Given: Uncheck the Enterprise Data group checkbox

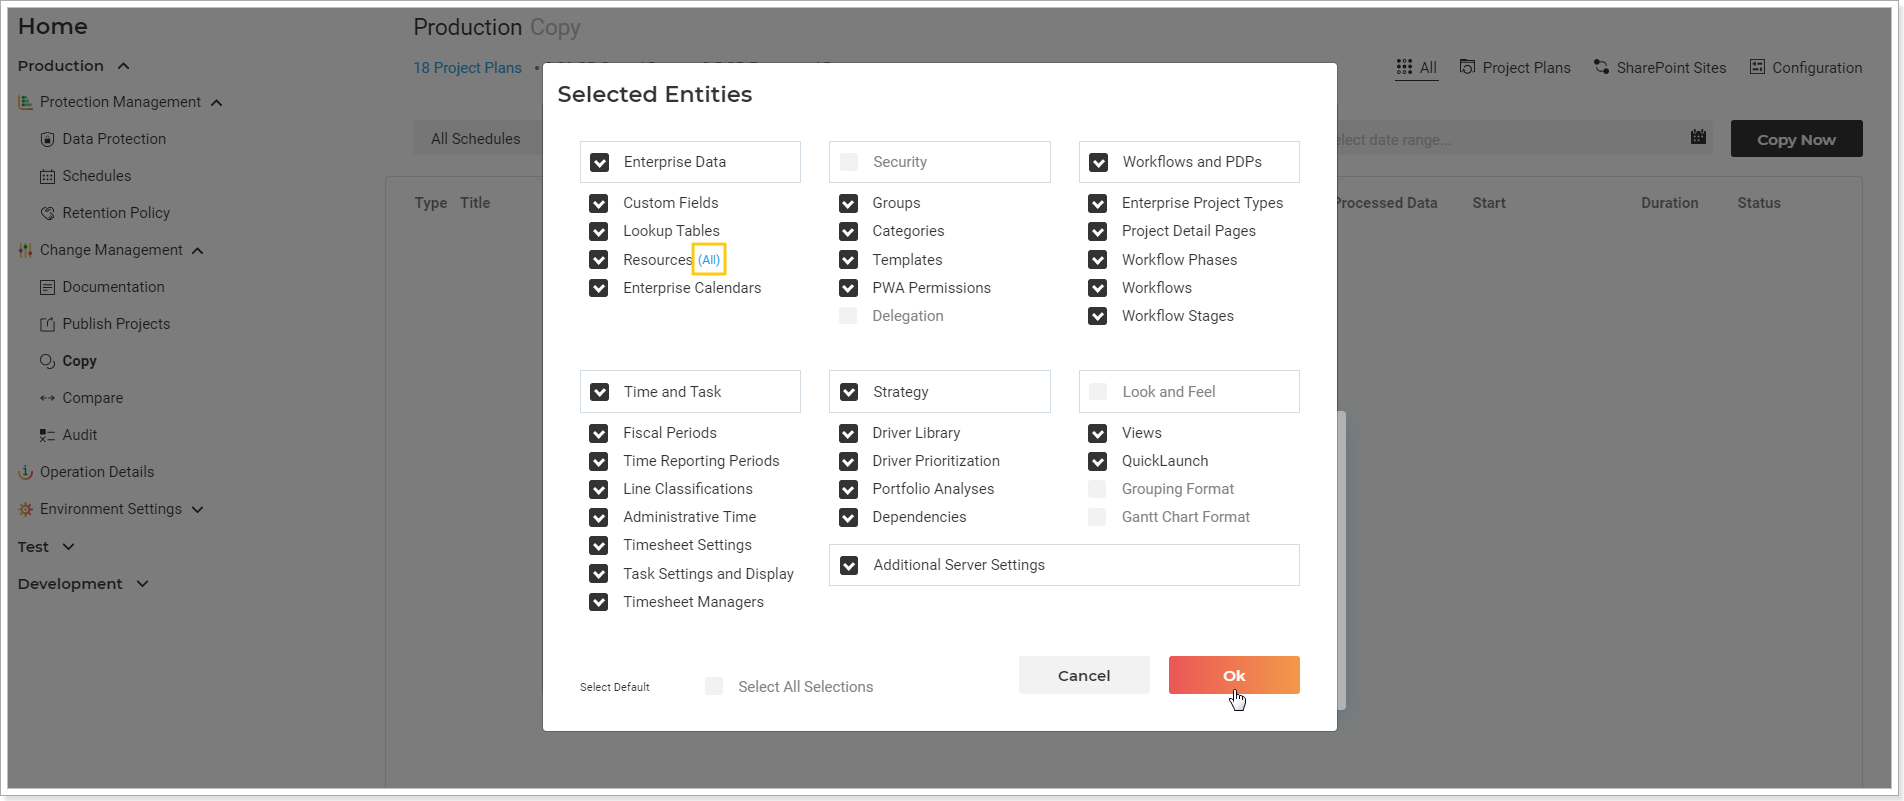Looking at the screenshot, I should click(x=599, y=162).
